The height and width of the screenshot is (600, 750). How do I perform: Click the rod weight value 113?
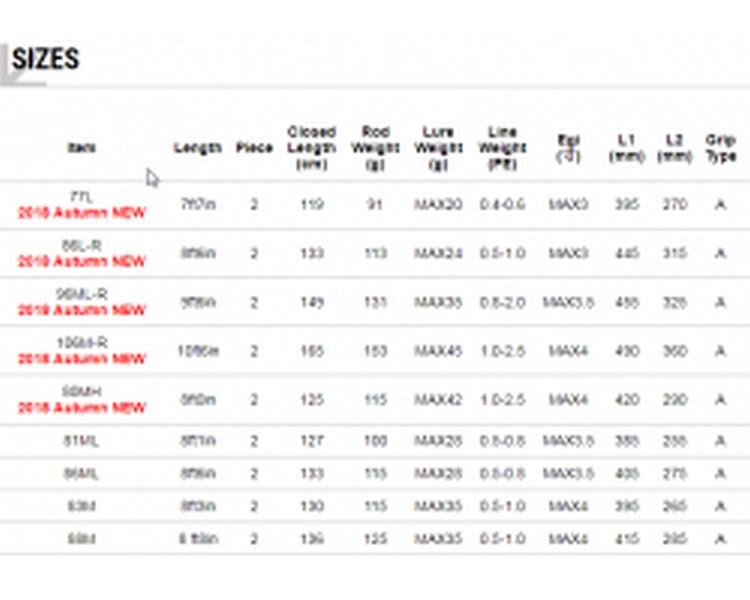pyautogui.click(x=375, y=253)
